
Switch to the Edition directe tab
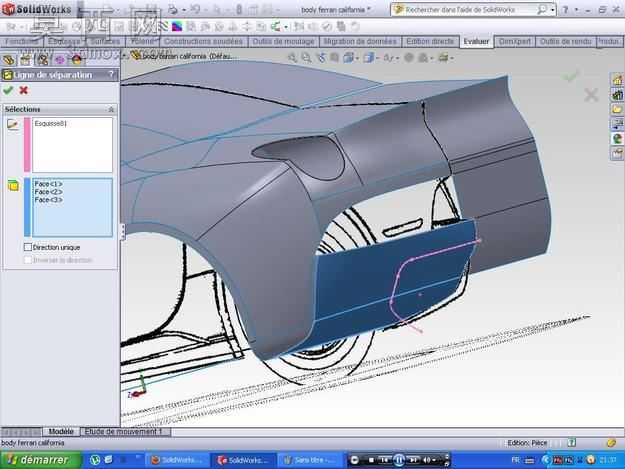click(430, 41)
